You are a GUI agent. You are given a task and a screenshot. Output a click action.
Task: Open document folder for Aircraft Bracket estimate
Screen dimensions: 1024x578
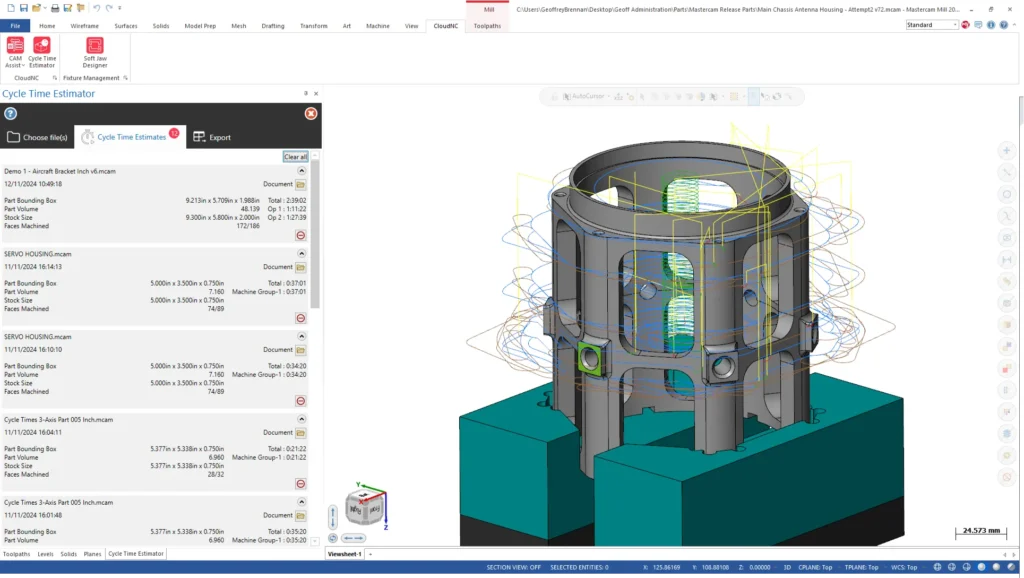(300, 185)
